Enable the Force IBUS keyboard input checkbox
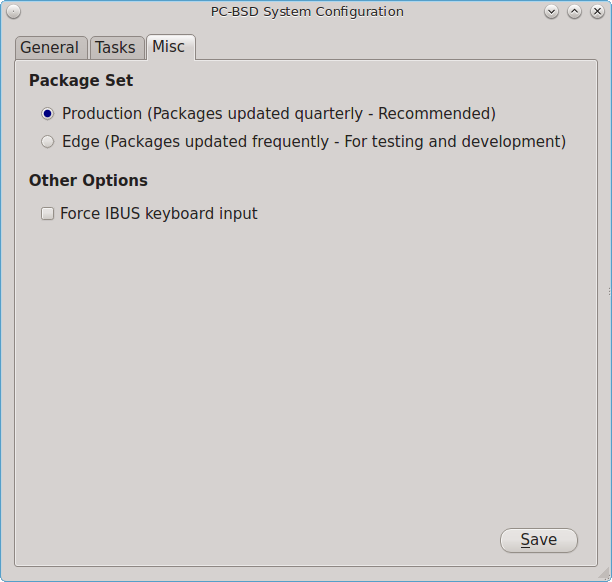Image resolution: width=612 pixels, height=582 pixels. 47,214
